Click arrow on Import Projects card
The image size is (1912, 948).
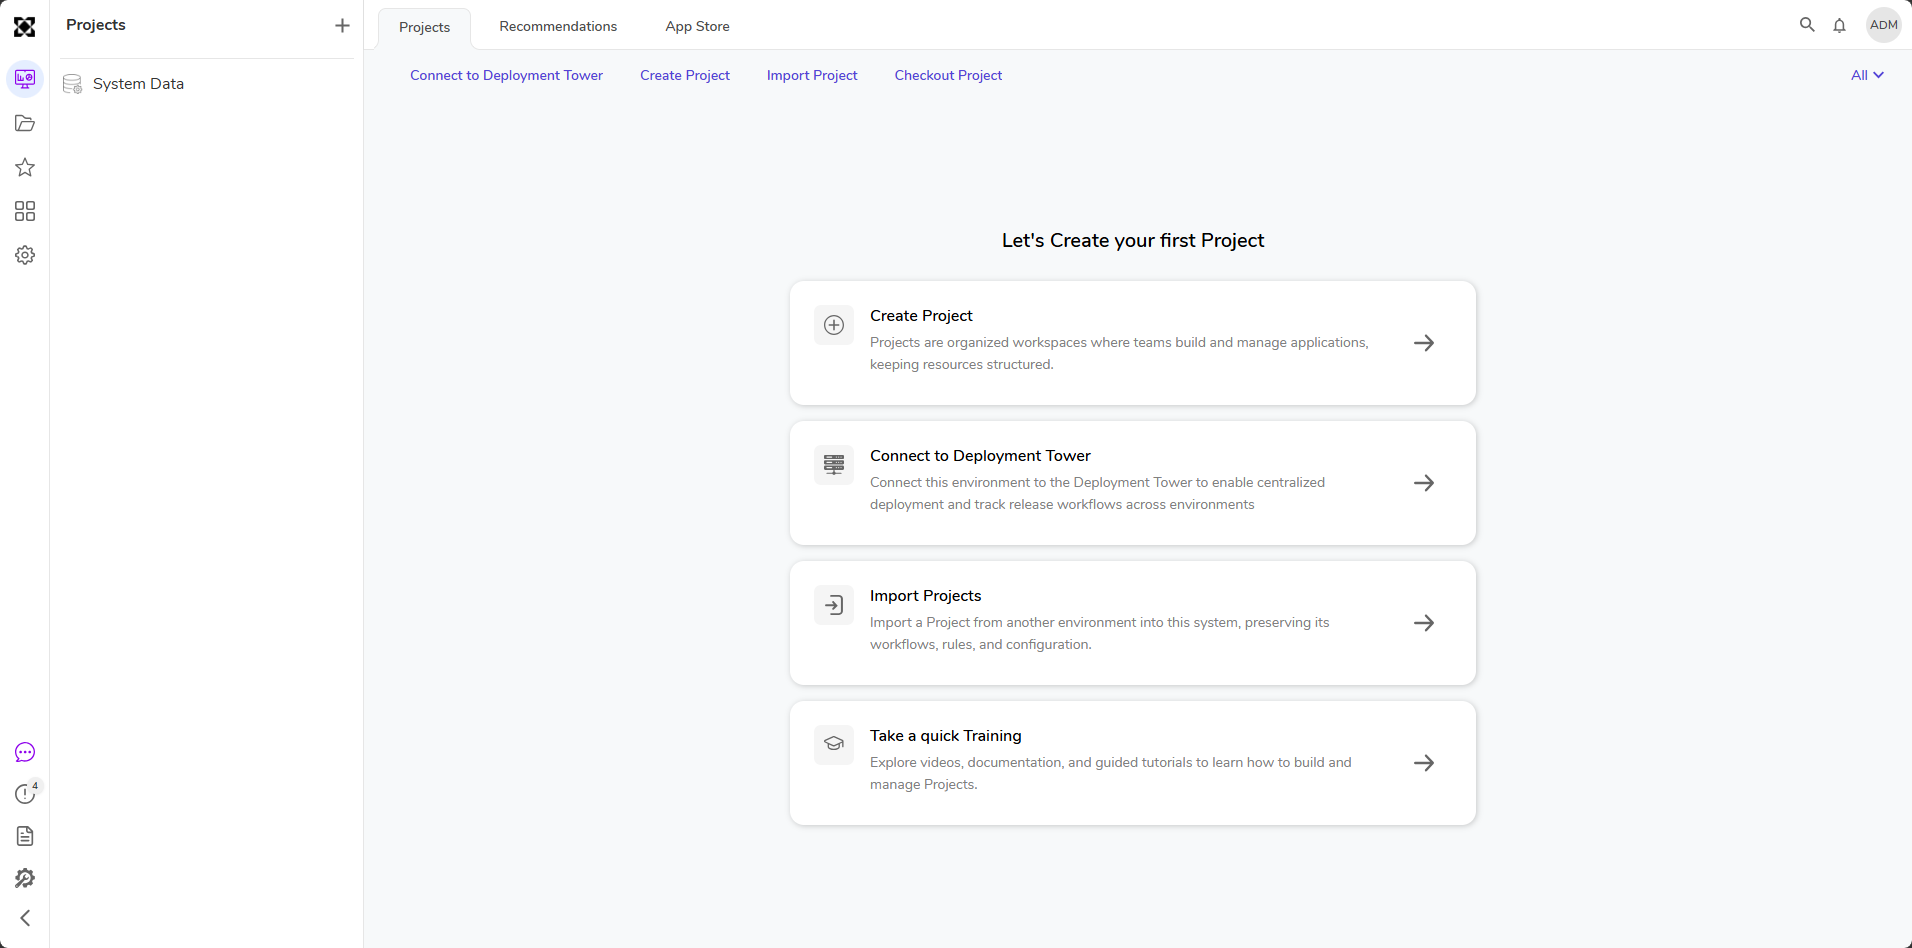click(x=1424, y=623)
